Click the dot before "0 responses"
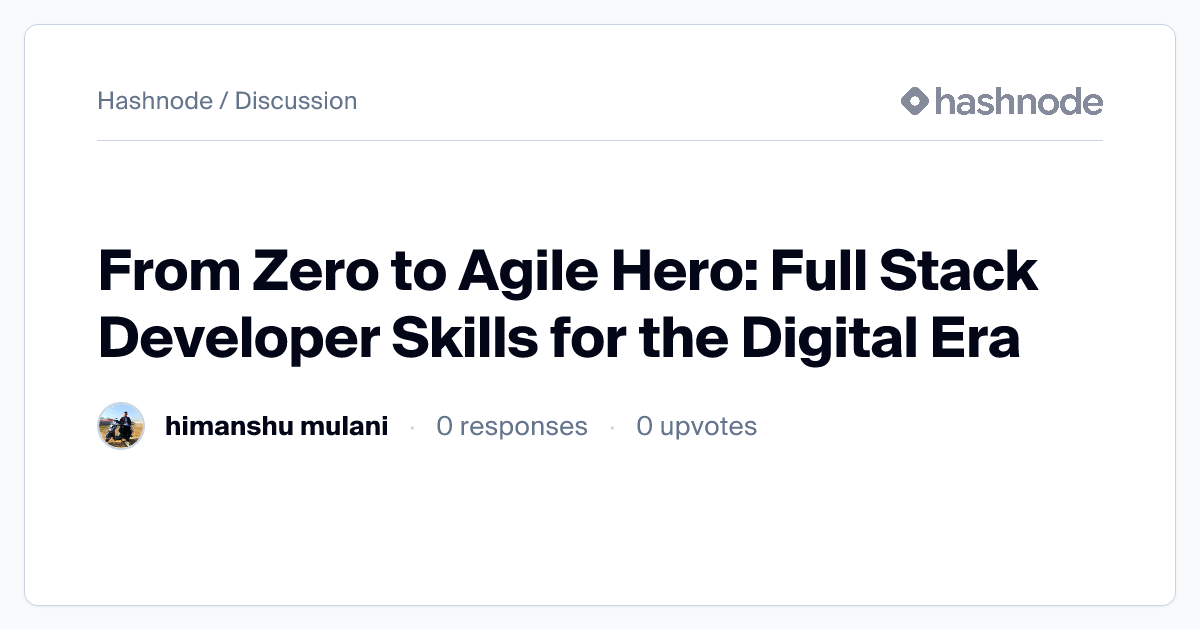This screenshot has width=1200, height=630. (412, 427)
